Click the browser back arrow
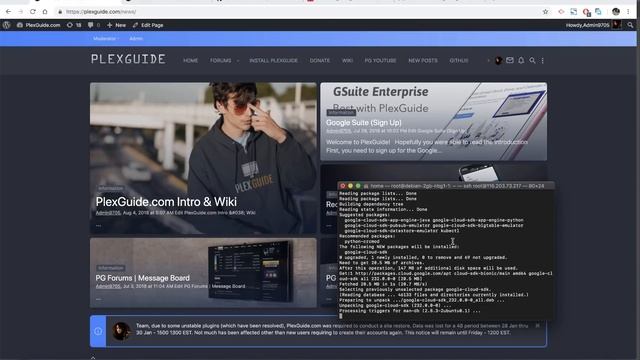The height and width of the screenshot is (360, 640). (x=9, y=12)
